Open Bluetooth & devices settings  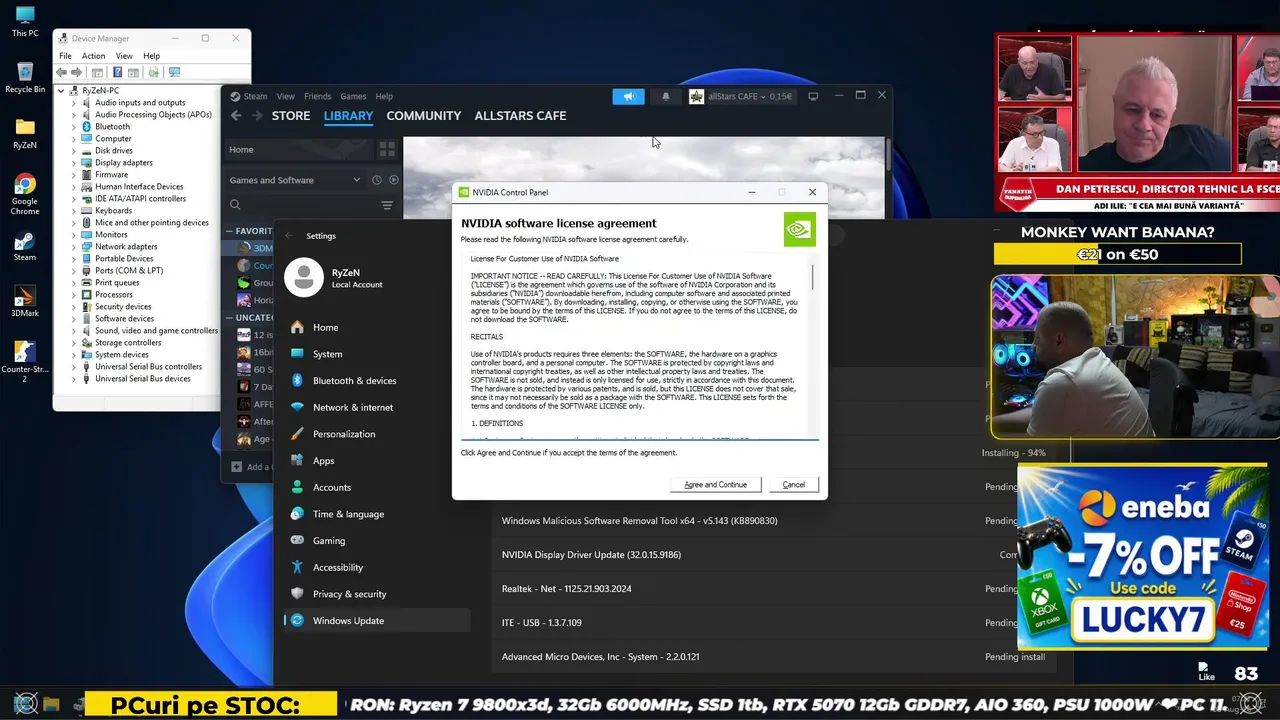point(376,381)
